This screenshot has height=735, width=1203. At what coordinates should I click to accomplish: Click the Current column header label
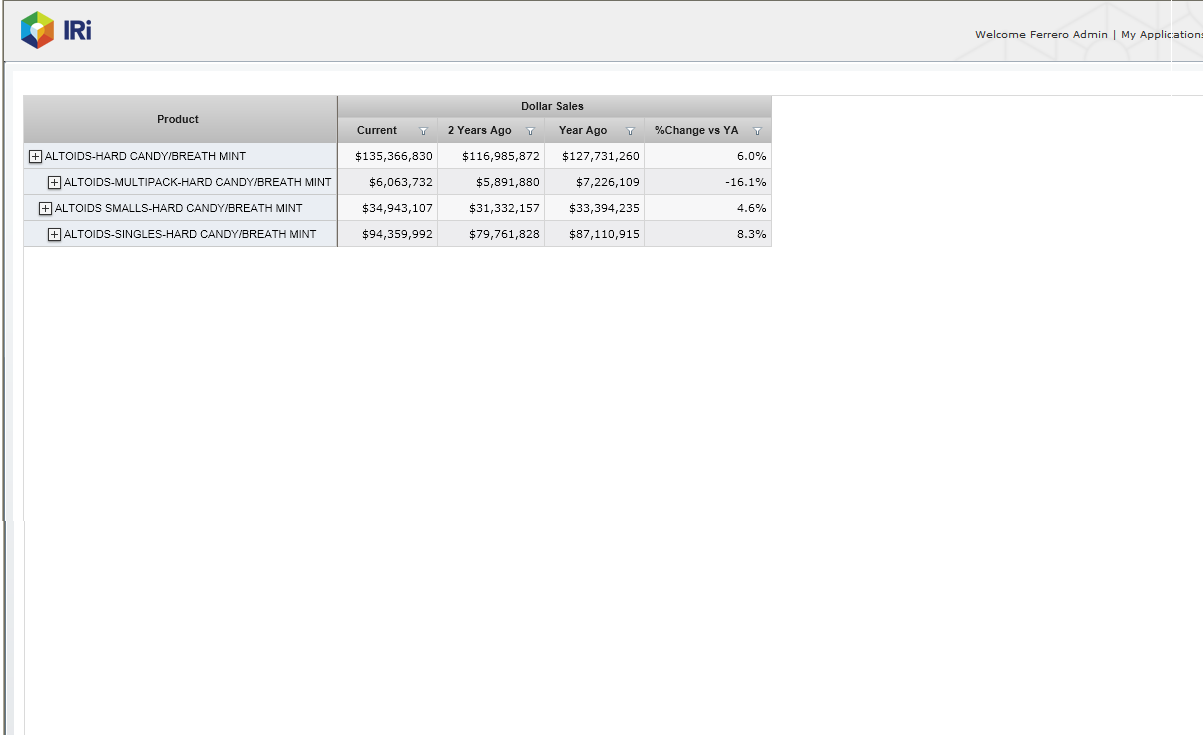coord(377,131)
